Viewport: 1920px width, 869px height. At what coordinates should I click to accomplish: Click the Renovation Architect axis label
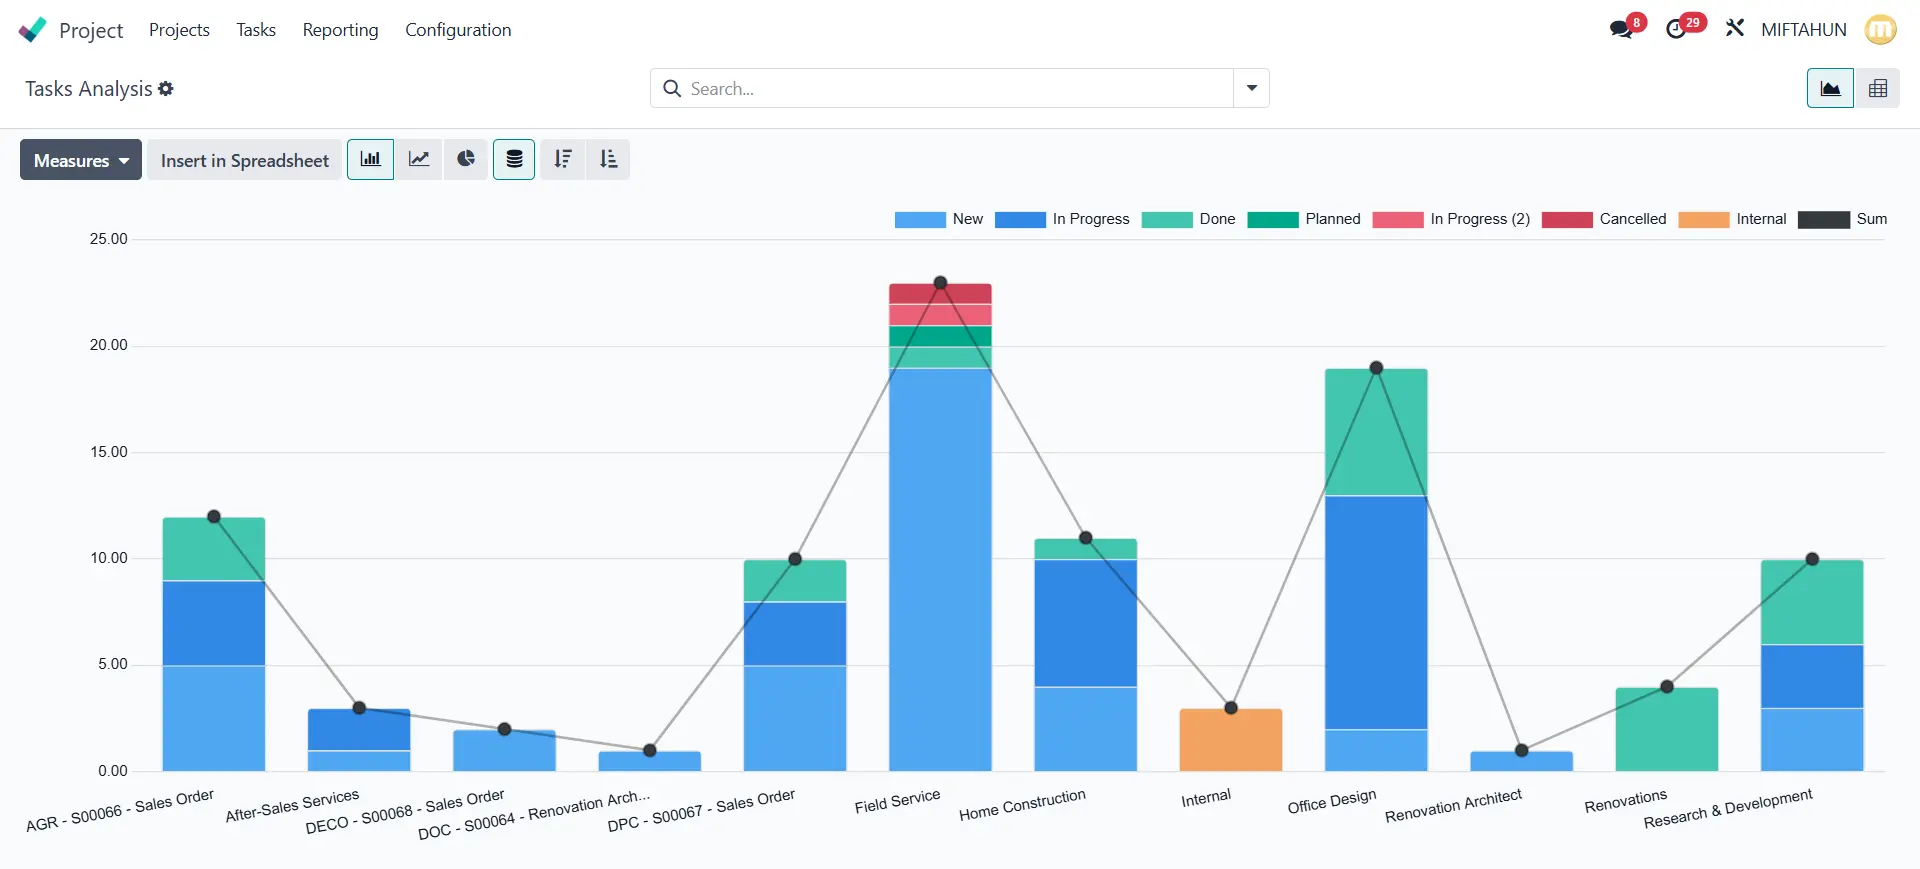tap(1453, 805)
